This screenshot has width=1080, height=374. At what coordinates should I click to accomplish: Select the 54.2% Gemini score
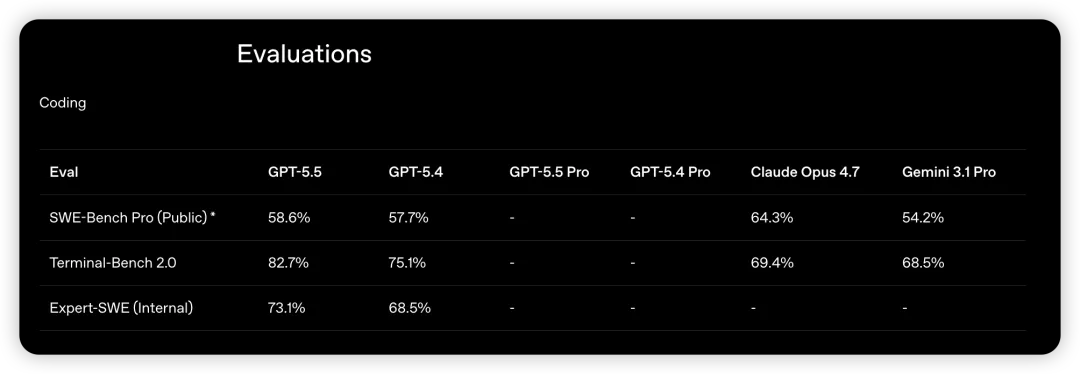(x=923, y=218)
